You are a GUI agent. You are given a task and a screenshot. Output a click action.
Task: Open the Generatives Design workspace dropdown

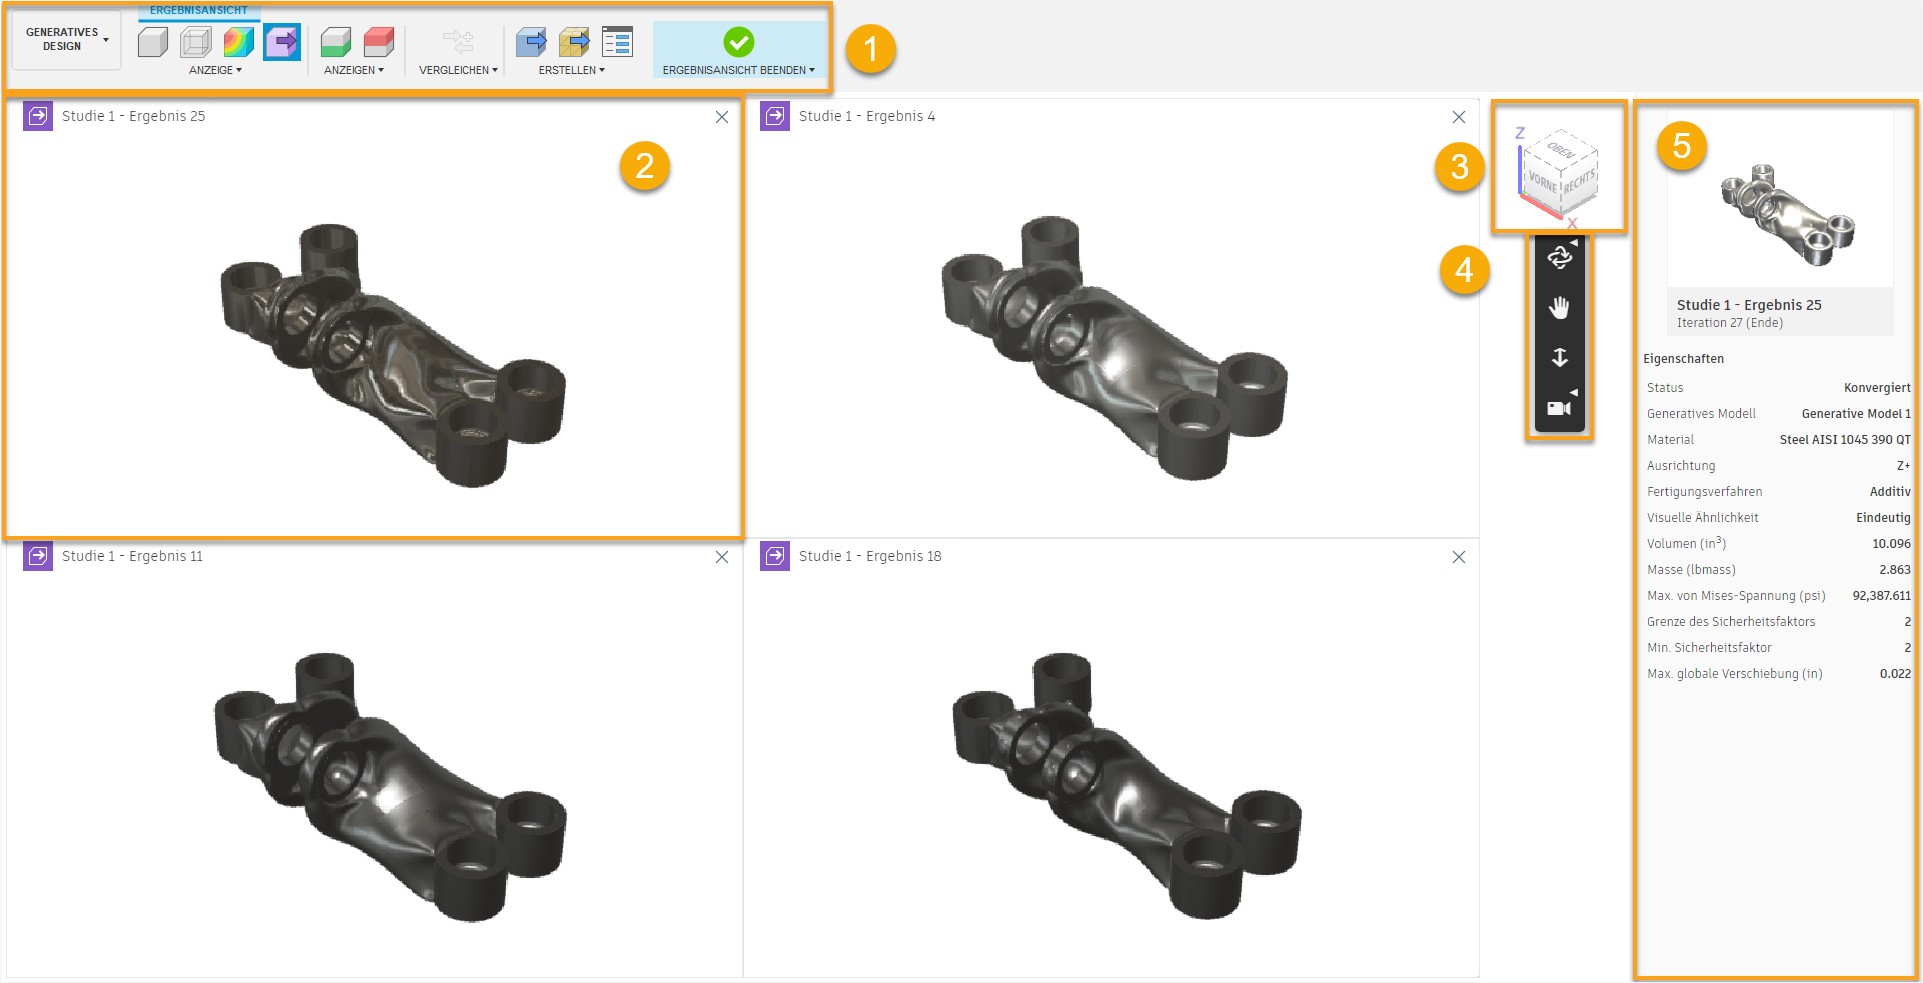point(67,40)
